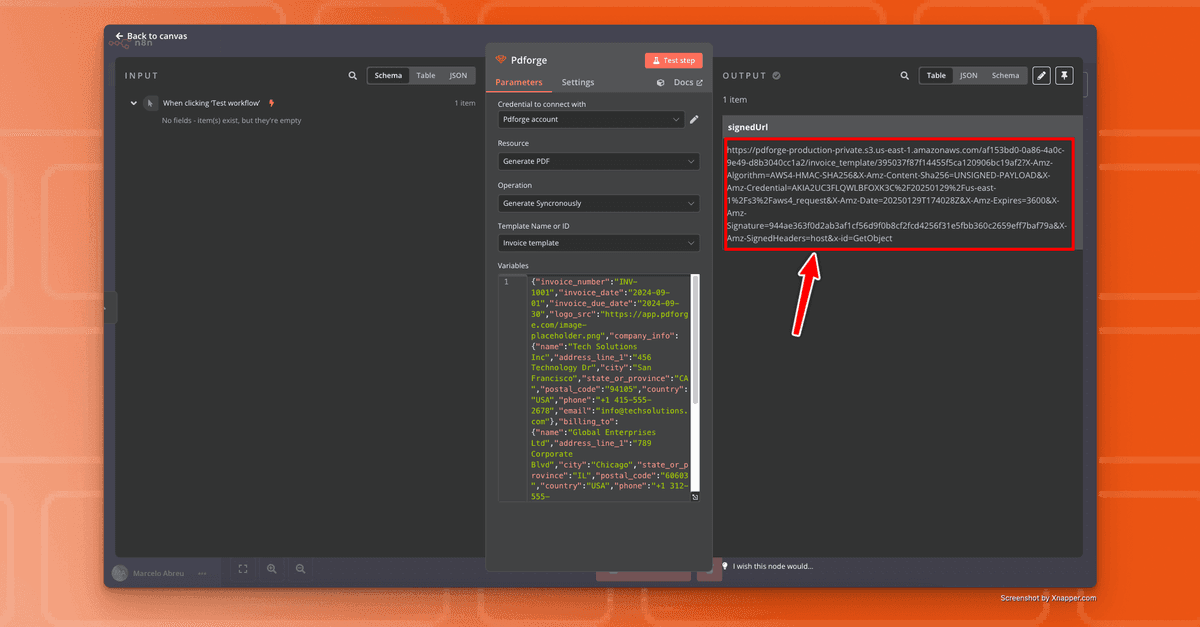Screen dimensions: 1200x627
Task: Open the Resource dropdown showing Generate PDF
Action: coord(598,161)
